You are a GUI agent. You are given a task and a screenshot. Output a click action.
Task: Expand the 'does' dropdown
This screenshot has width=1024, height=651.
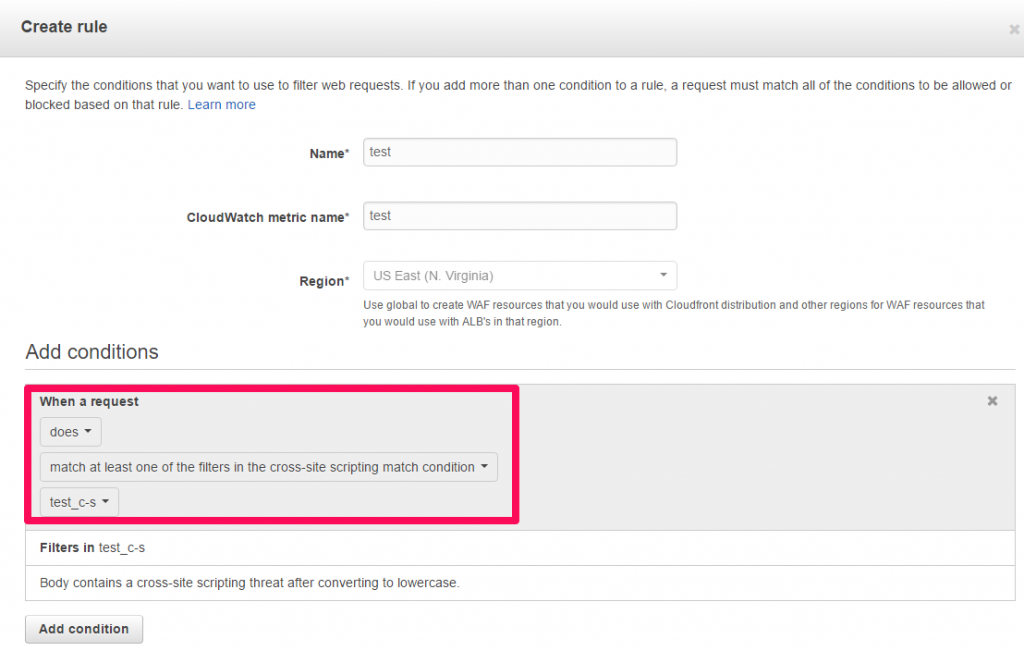click(71, 432)
